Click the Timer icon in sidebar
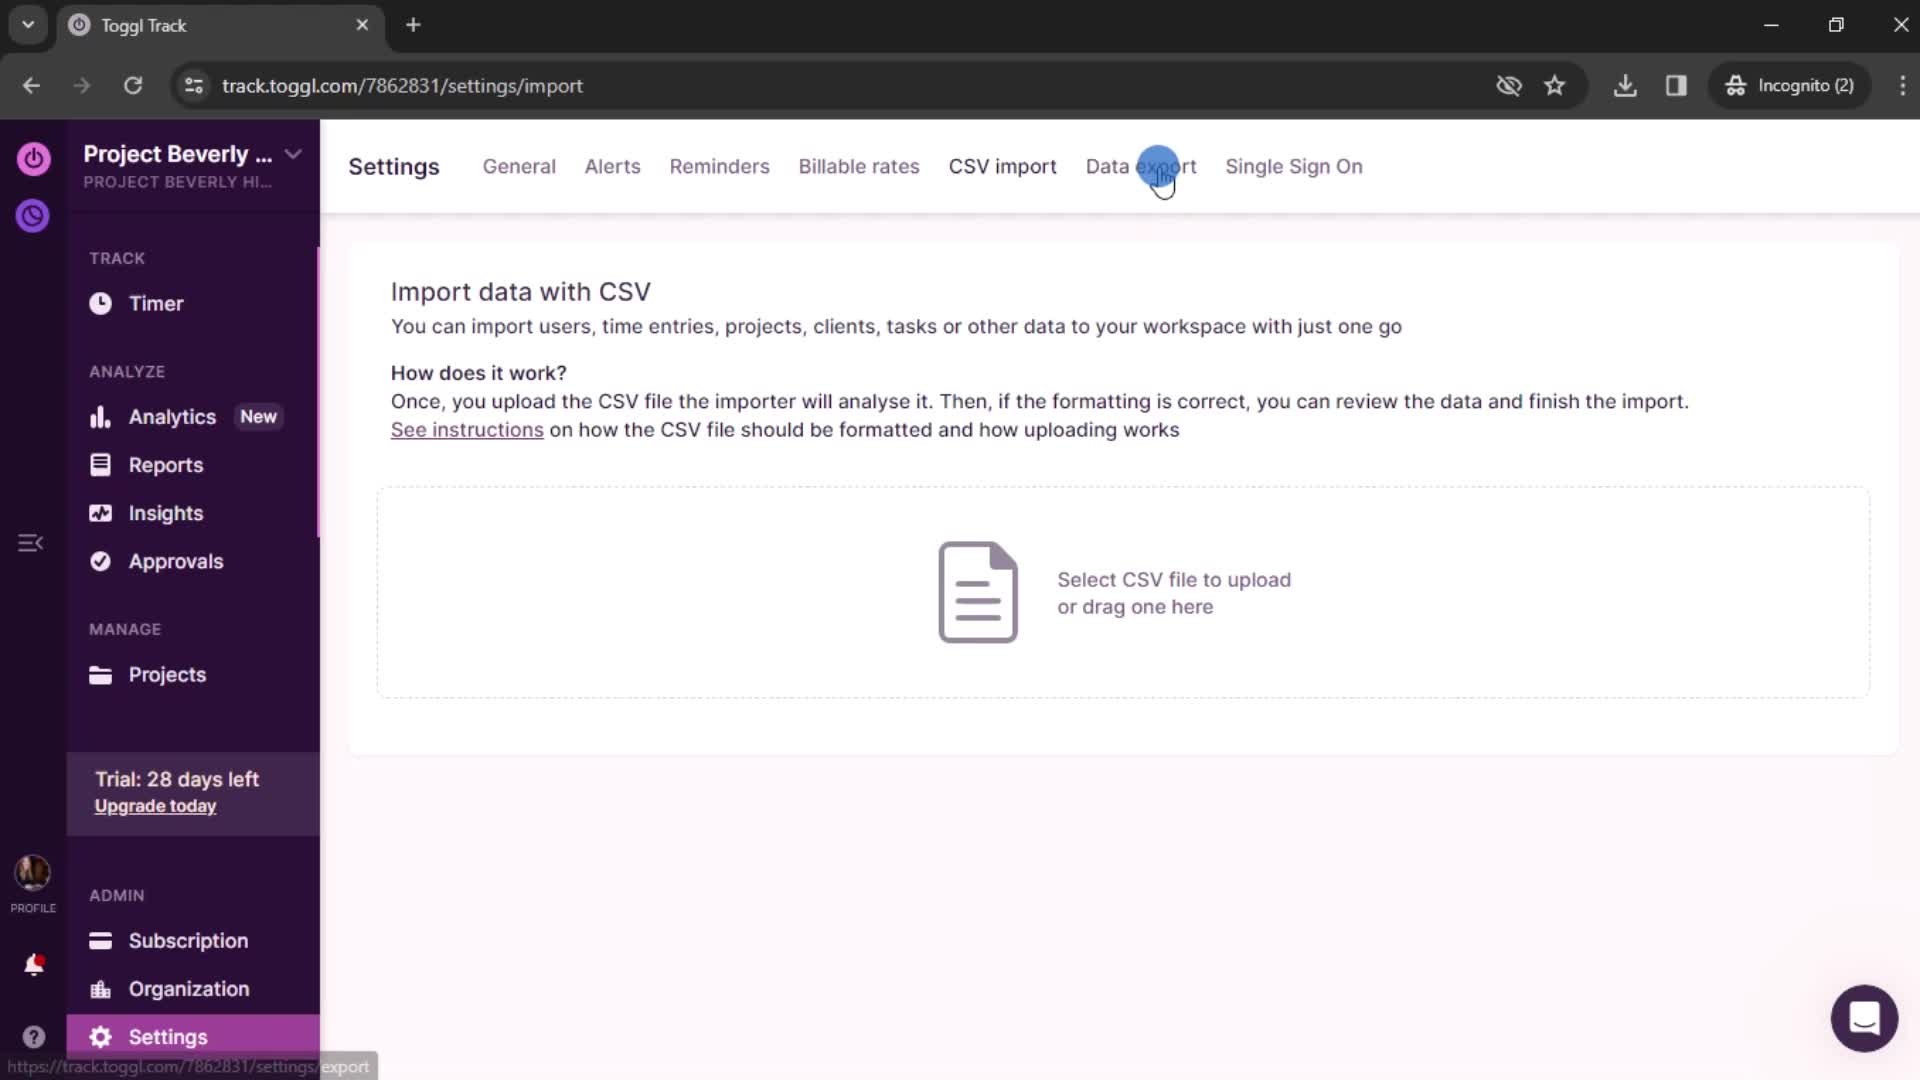The width and height of the screenshot is (1920, 1080). point(102,303)
